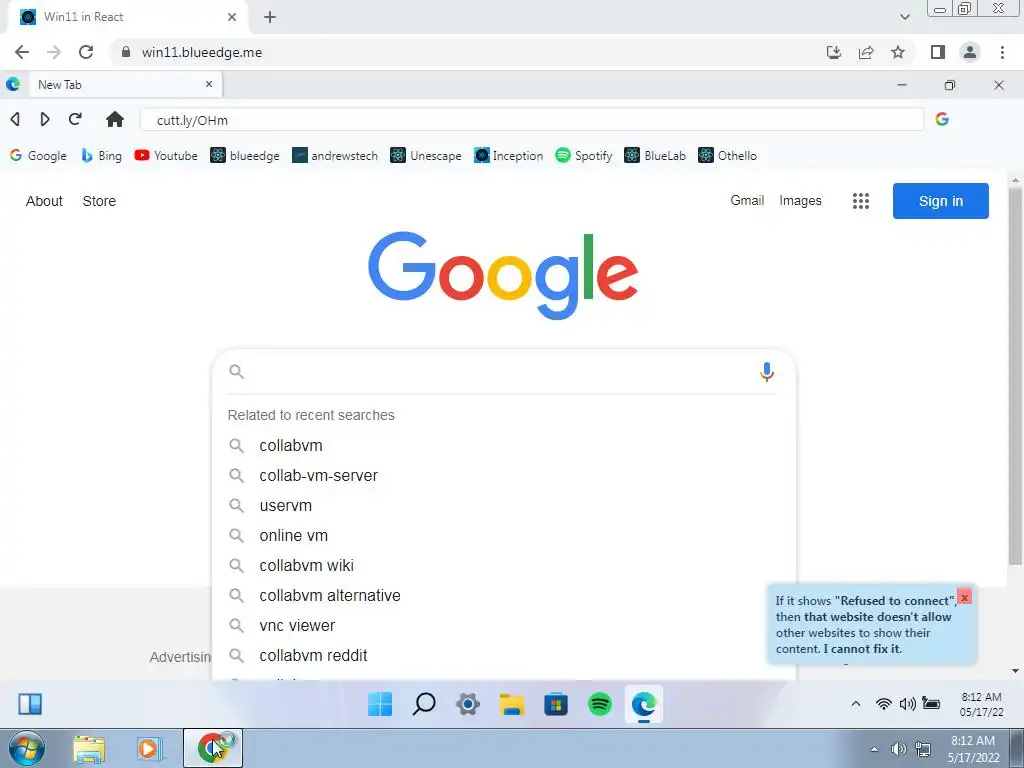The width and height of the screenshot is (1024, 768).
Task: Expand Chrome tab search chevron
Action: [904, 17]
